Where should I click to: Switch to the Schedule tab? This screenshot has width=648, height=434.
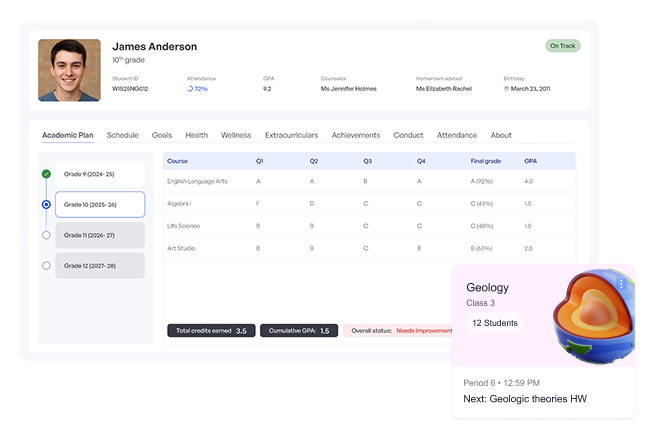[x=122, y=135]
